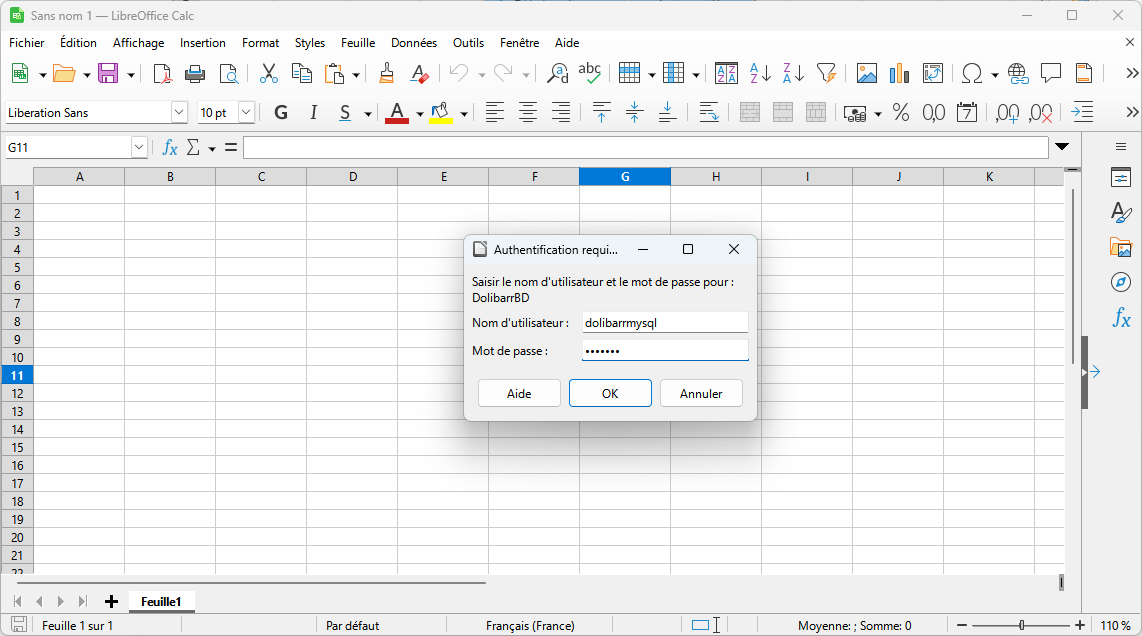This screenshot has width=1142, height=636.
Task: Toggle Italic formatting button
Action: coord(313,113)
